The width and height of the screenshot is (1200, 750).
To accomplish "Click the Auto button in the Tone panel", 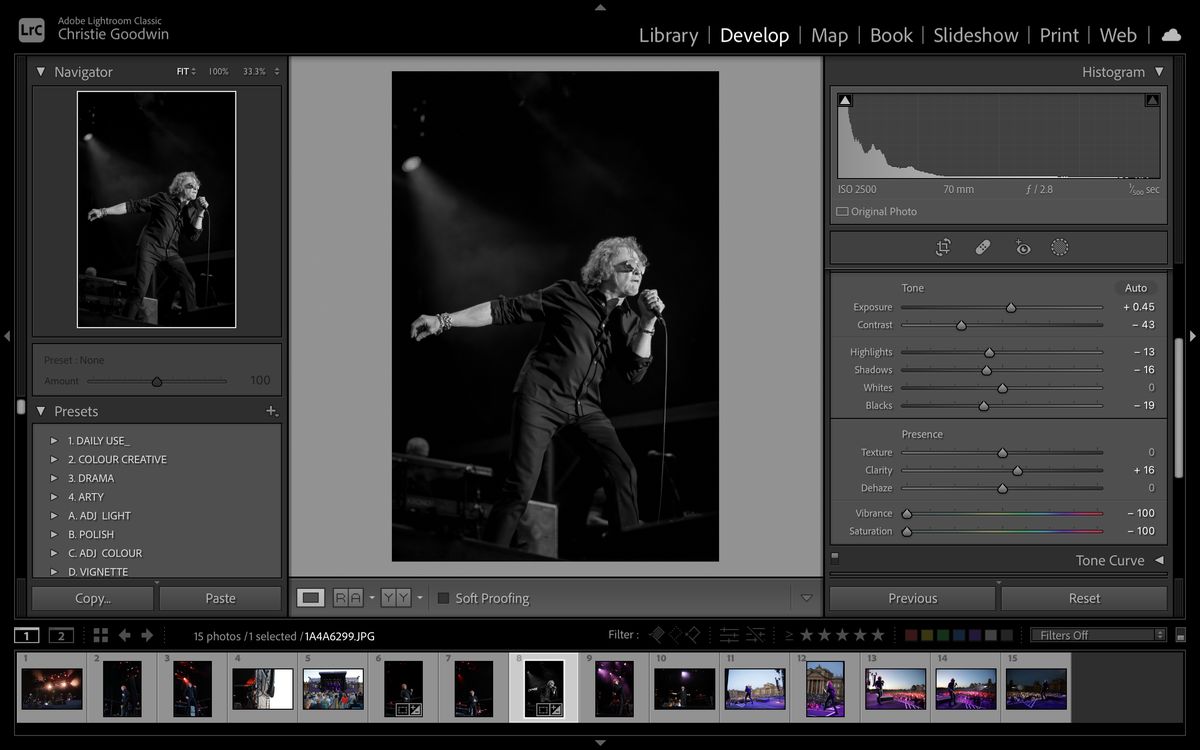I will (1135, 287).
